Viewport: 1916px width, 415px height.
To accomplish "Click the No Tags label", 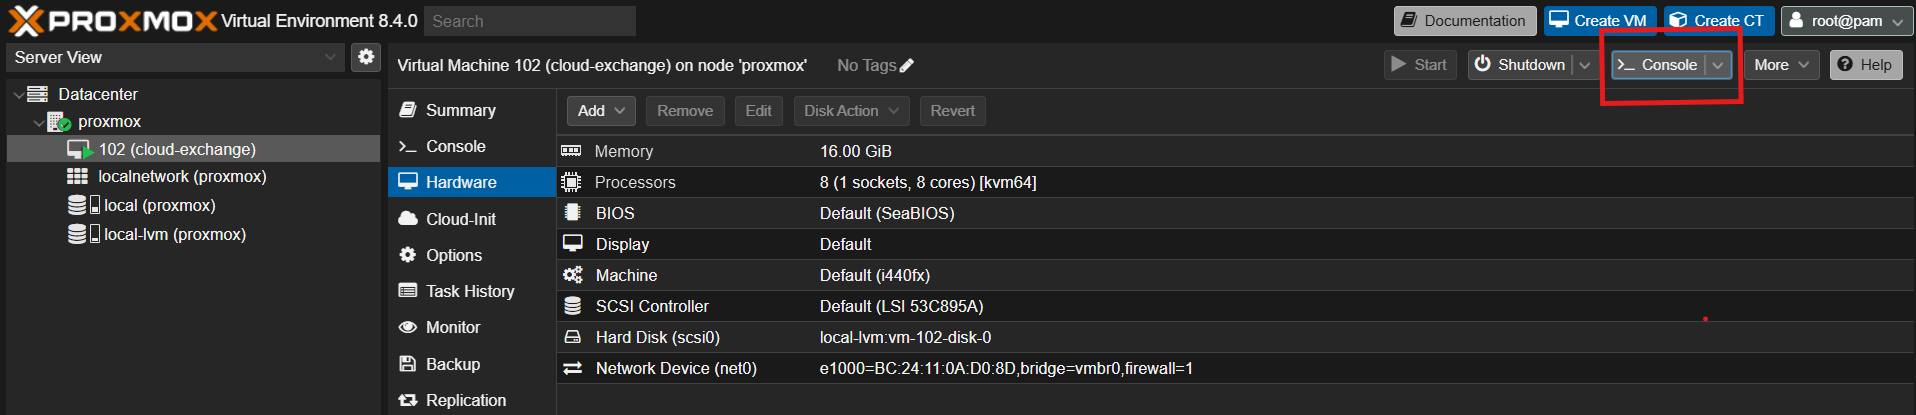I will coord(866,65).
